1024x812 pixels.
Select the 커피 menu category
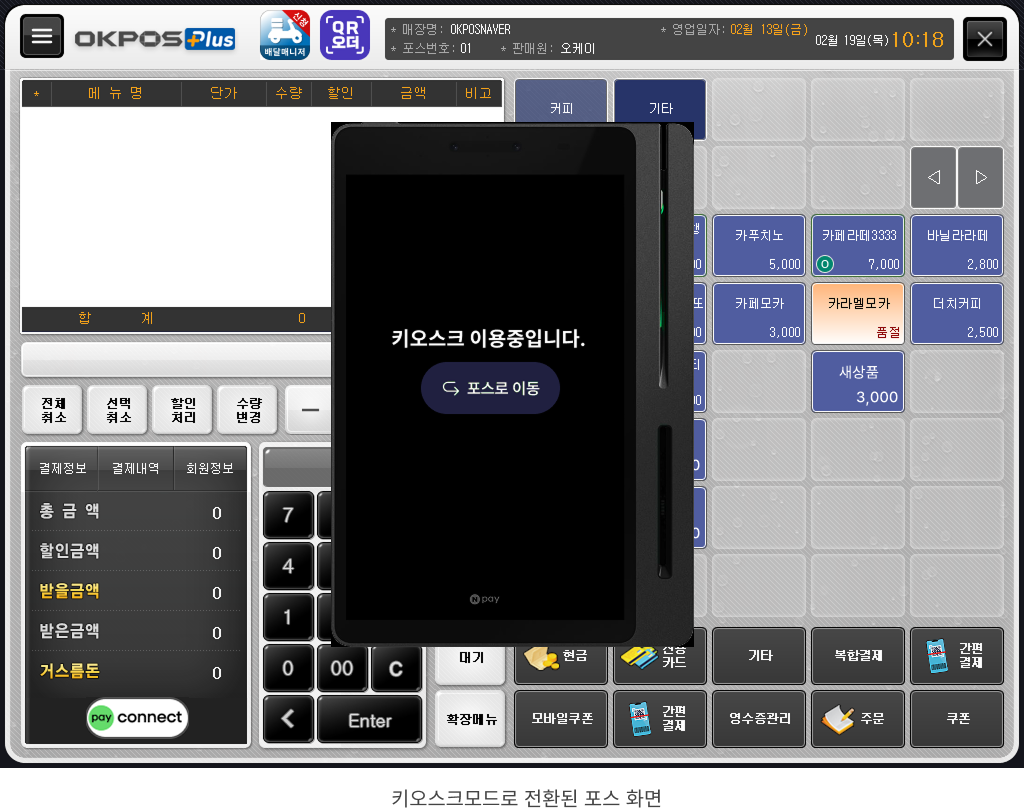(x=561, y=108)
